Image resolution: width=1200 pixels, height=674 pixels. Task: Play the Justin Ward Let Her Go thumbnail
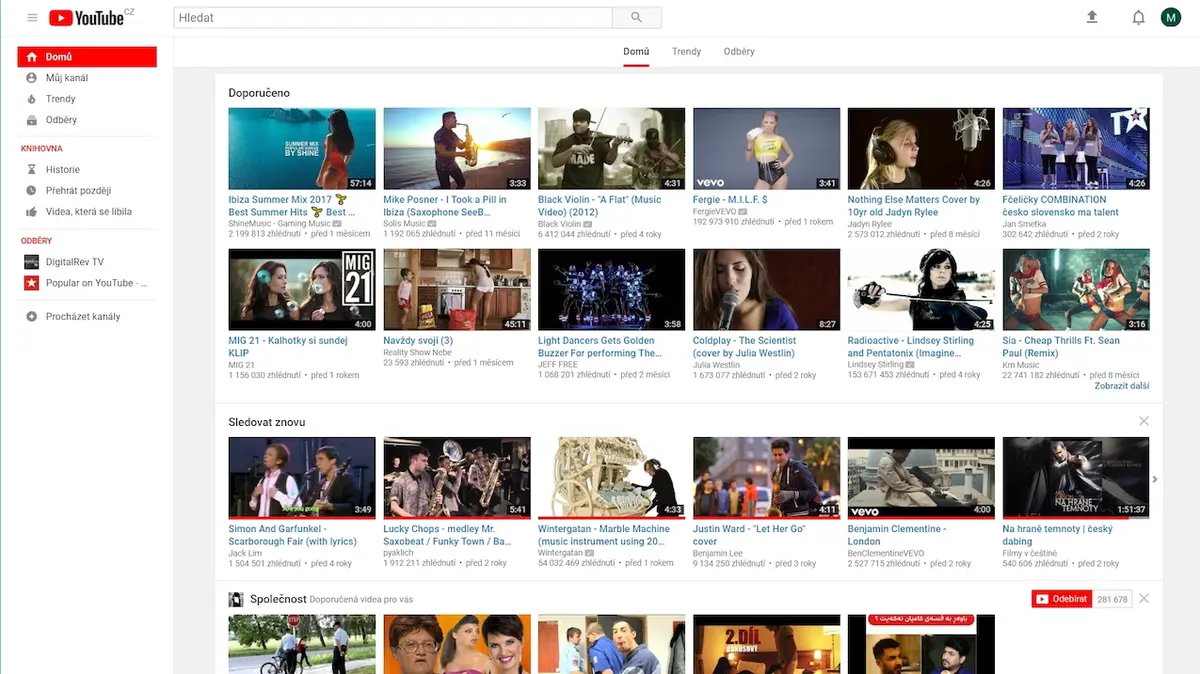tap(767, 478)
